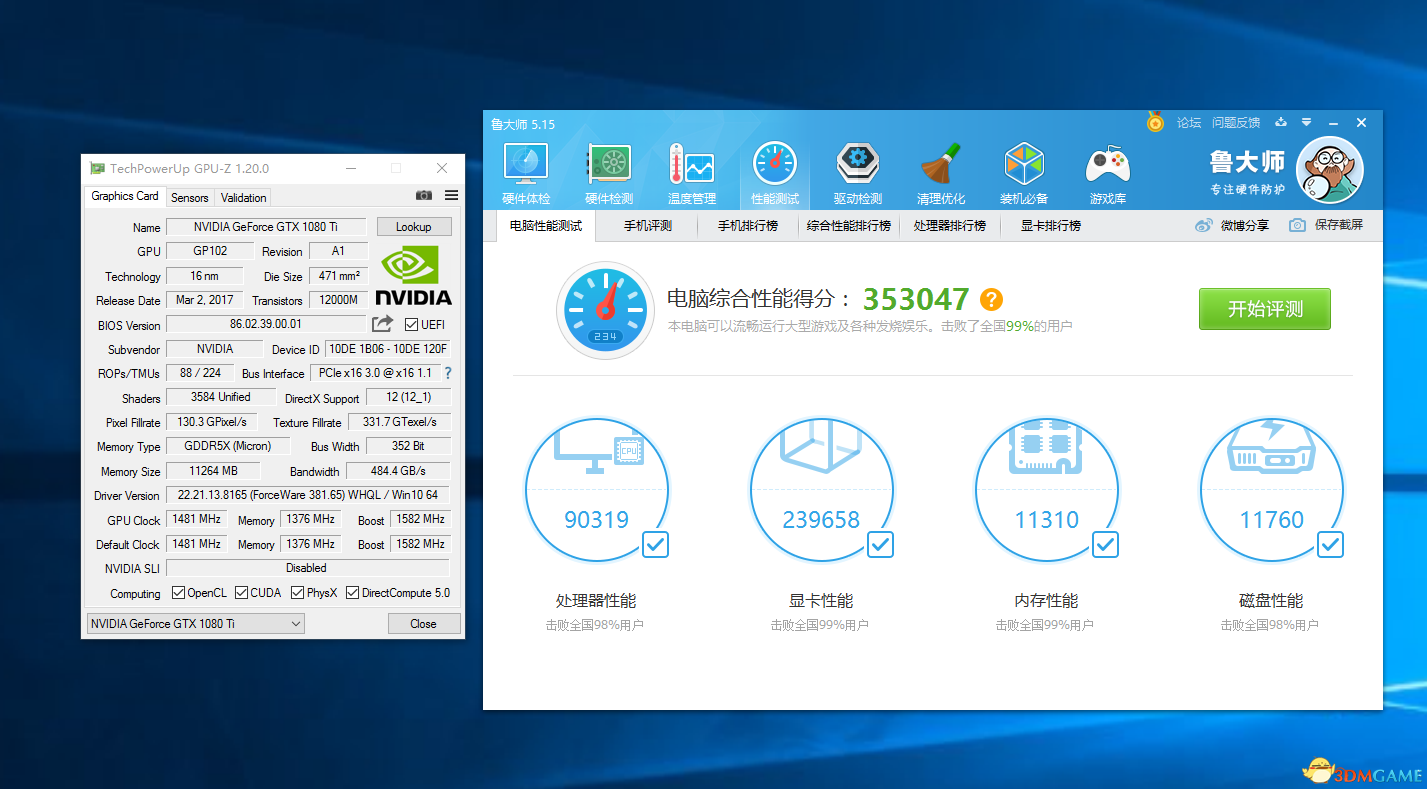This screenshot has width=1427, height=789.
Task: Open the Lu Dashi main menu triangle icon
Action: point(1306,122)
